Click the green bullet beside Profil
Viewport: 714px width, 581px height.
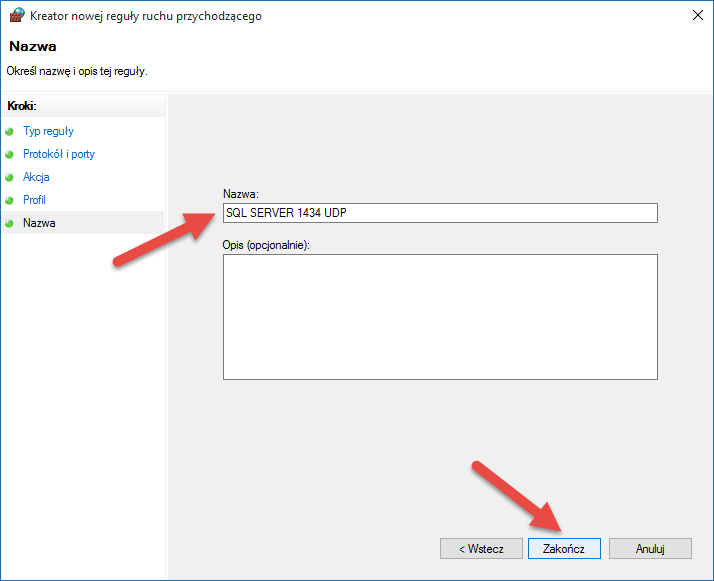[x=10, y=200]
